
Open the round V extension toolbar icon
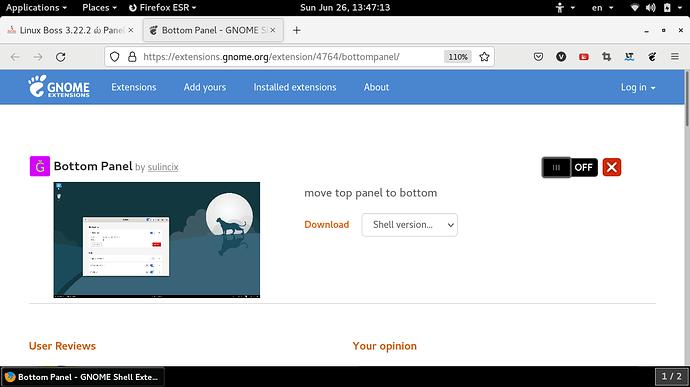click(561, 57)
